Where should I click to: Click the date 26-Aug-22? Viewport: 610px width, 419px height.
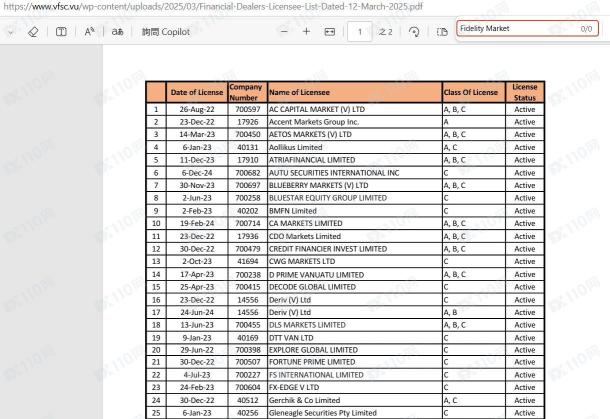(197, 110)
